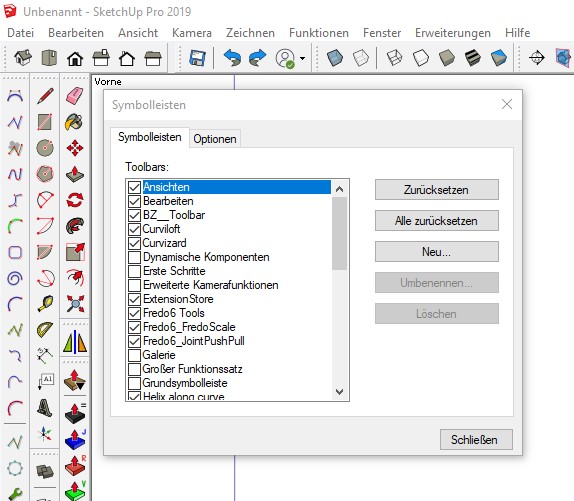Select the Paint Bucket tool

(75, 122)
